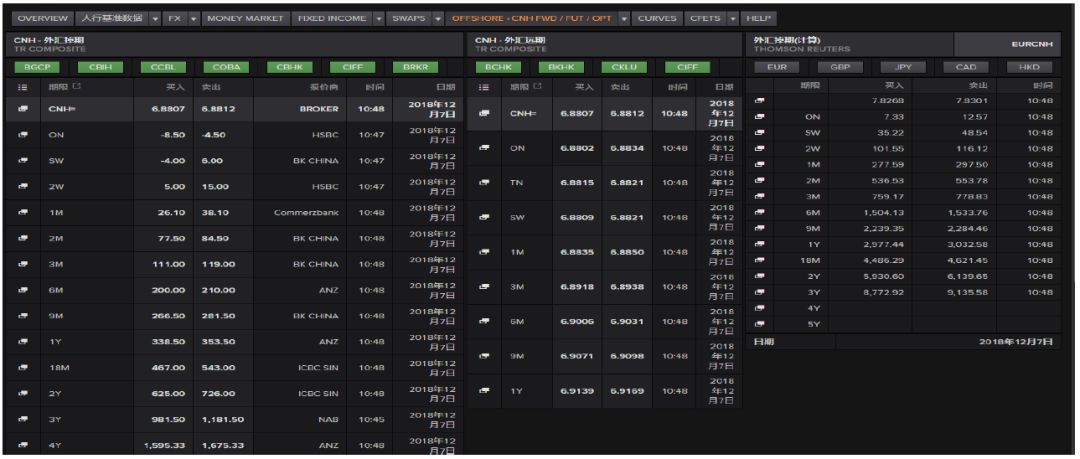The height and width of the screenshot is (459, 1080).
Task: Open the CURVES tab
Action: tap(657, 19)
